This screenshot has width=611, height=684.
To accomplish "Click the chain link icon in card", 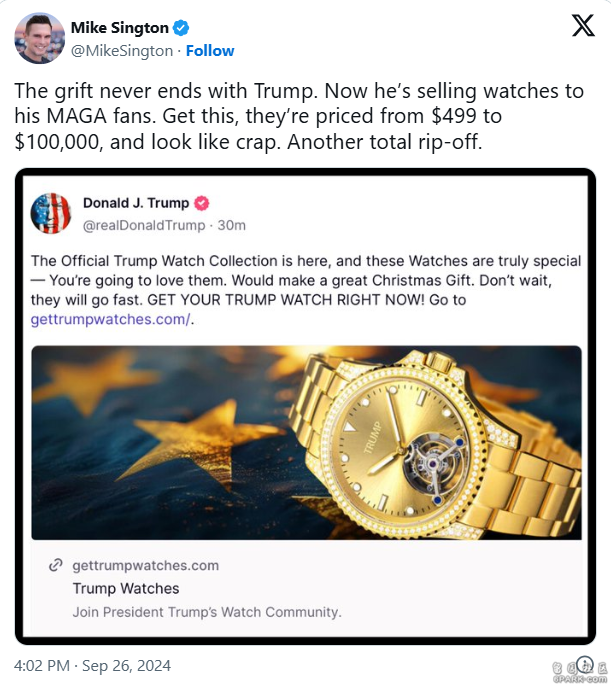I will click(x=56, y=565).
